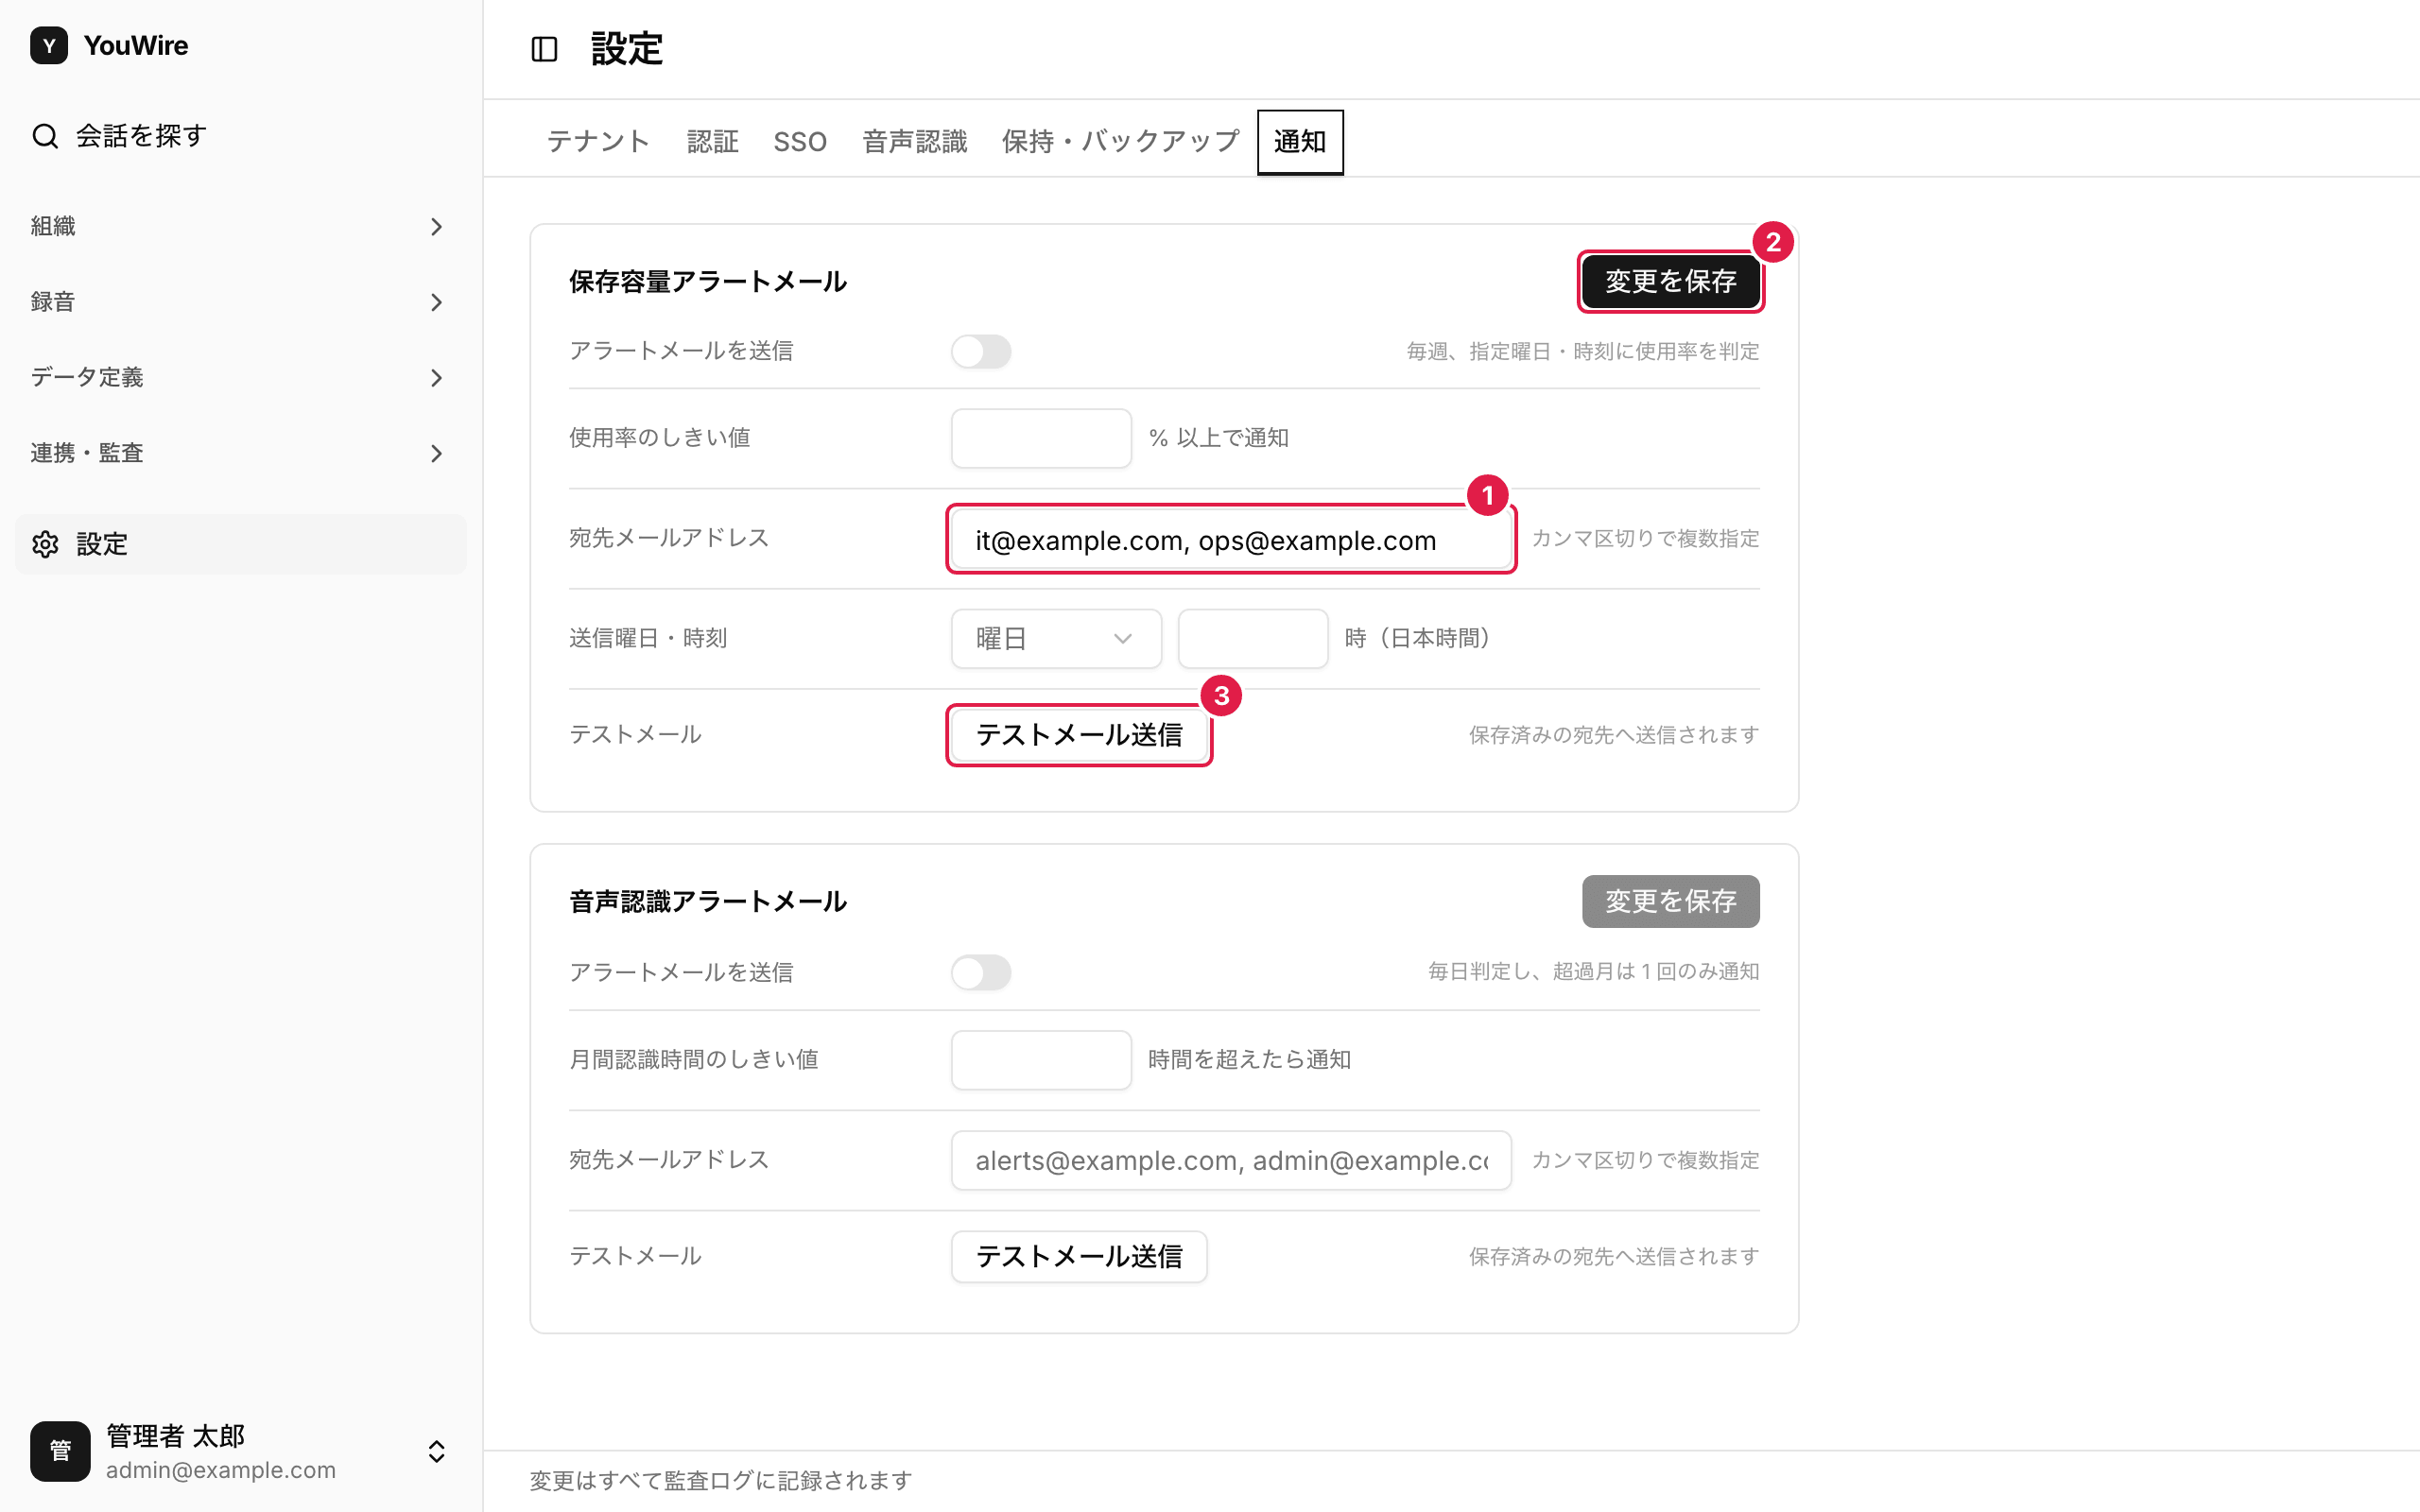Click the settings gear icon in sidebar

pyautogui.click(x=45, y=544)
